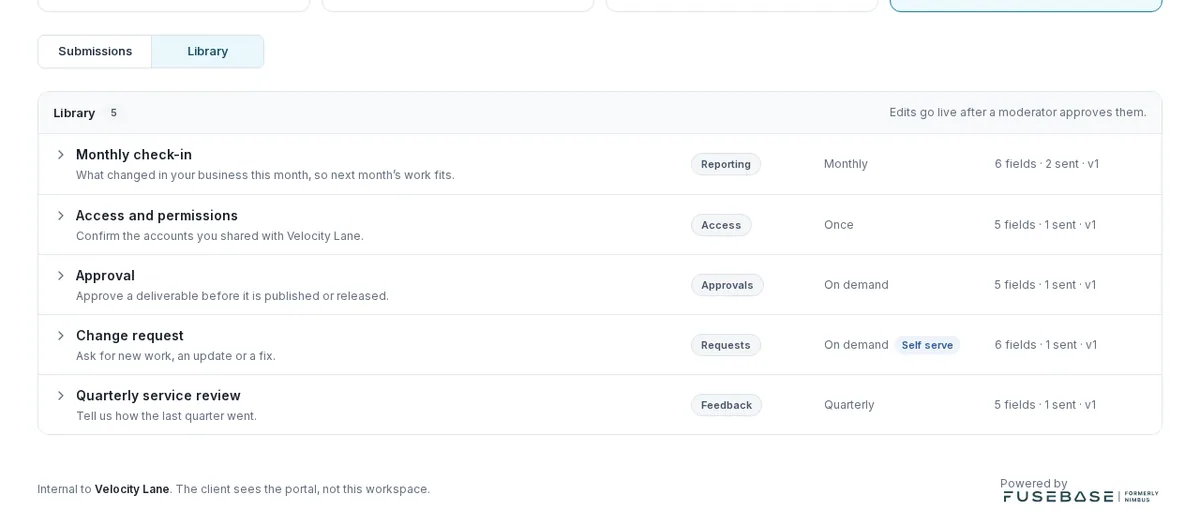Click "What changed in your business" description
The image size is (1200, 525).
click(265, 175)
